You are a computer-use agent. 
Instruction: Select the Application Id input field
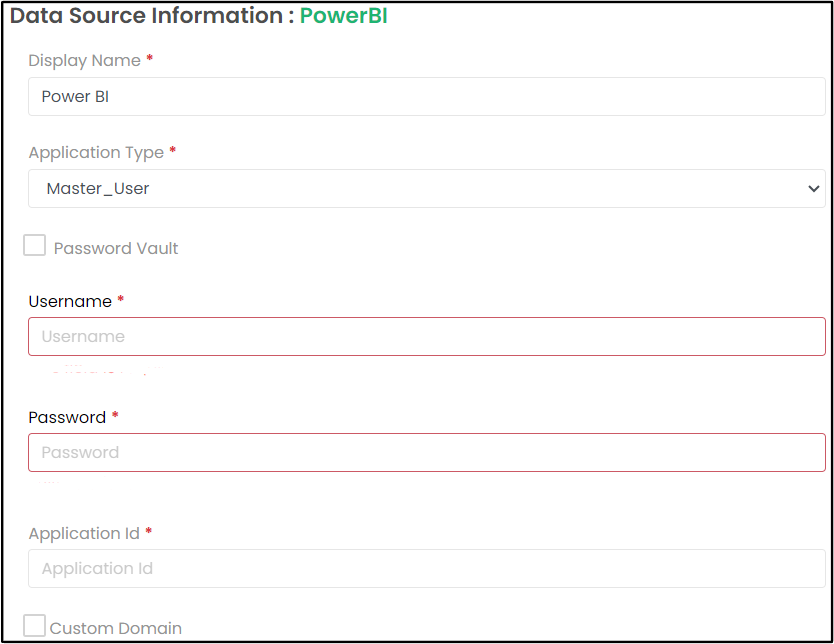[x=426, y=568]
